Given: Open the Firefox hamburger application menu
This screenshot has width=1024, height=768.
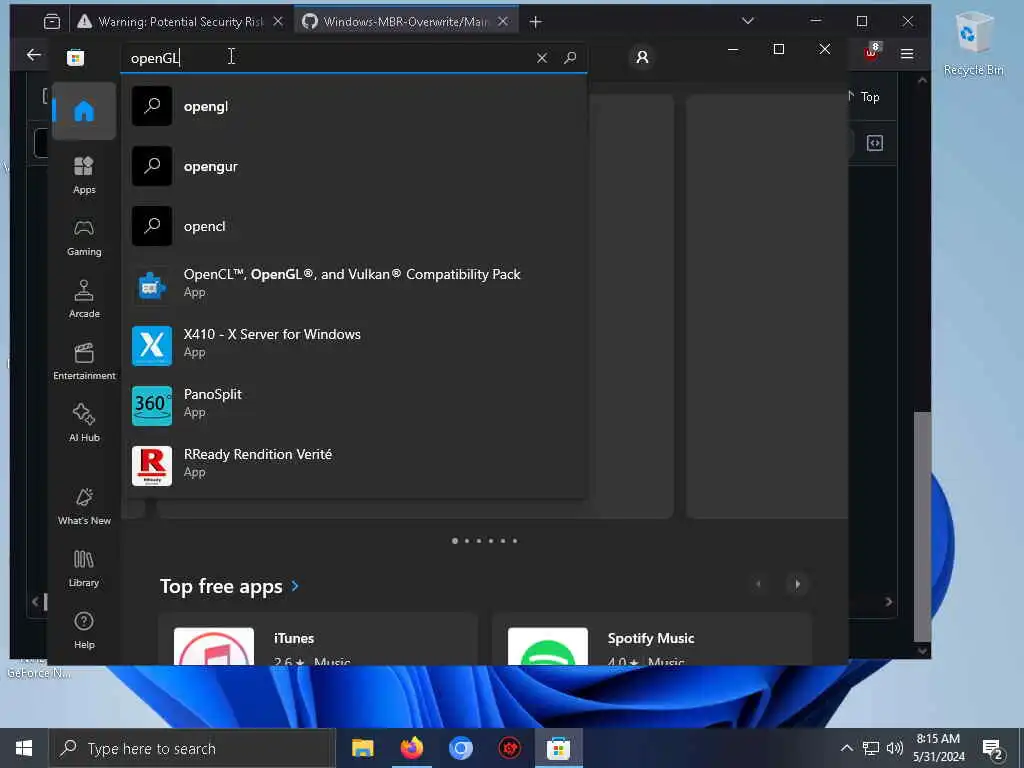Looking at the screenshot, I should tap(906, 54).
